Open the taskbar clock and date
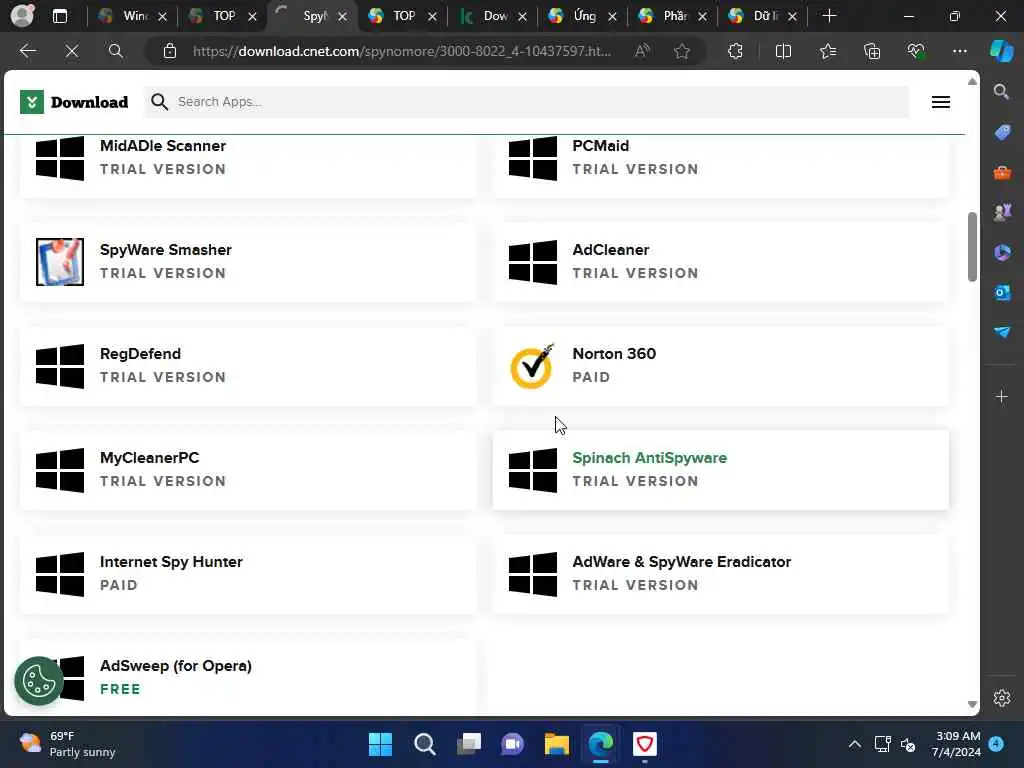 [957, 744]
